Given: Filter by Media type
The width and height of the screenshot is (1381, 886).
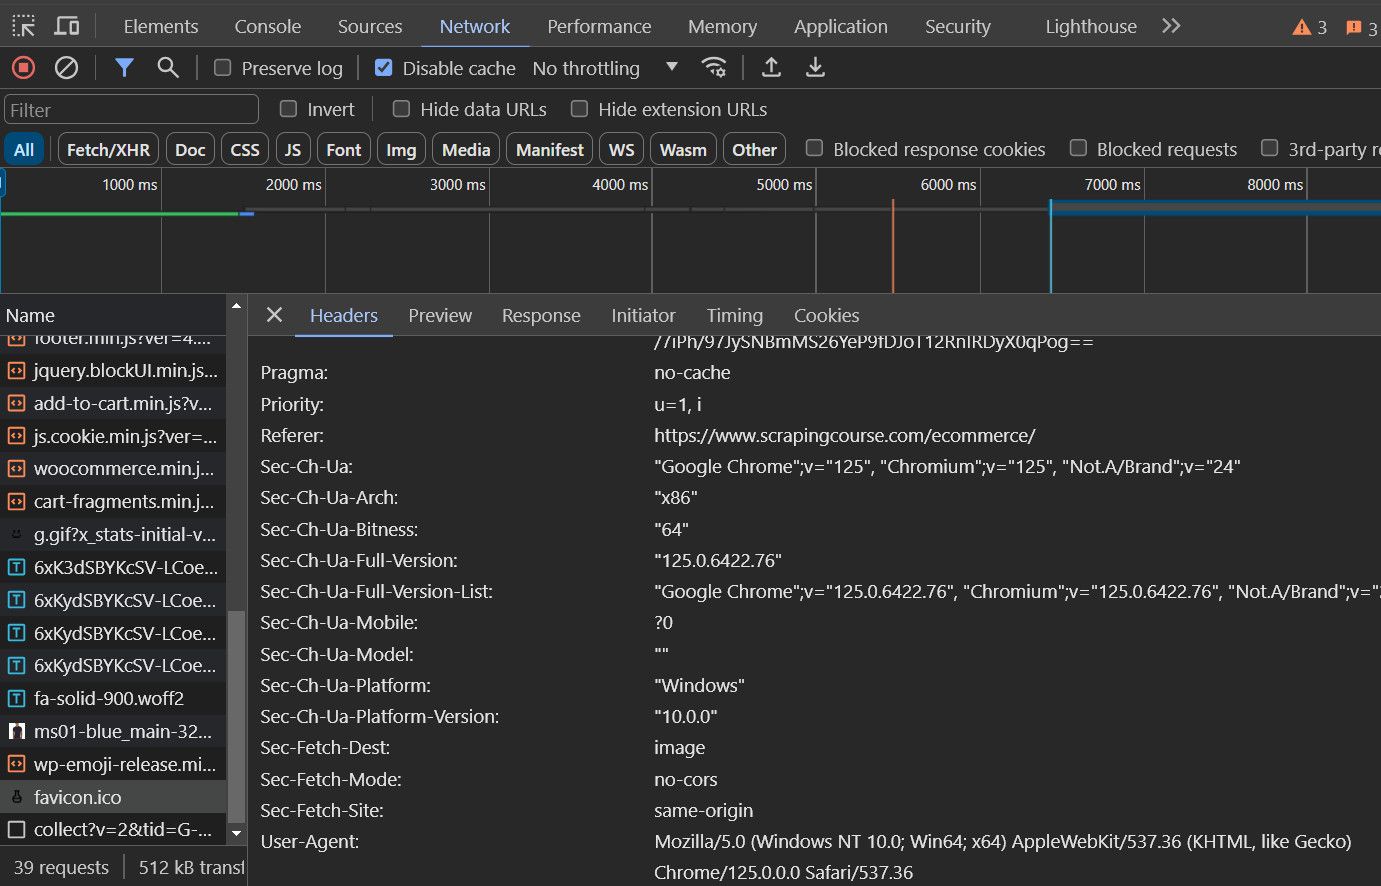Looking at the screenshot, I should point(466,150).
